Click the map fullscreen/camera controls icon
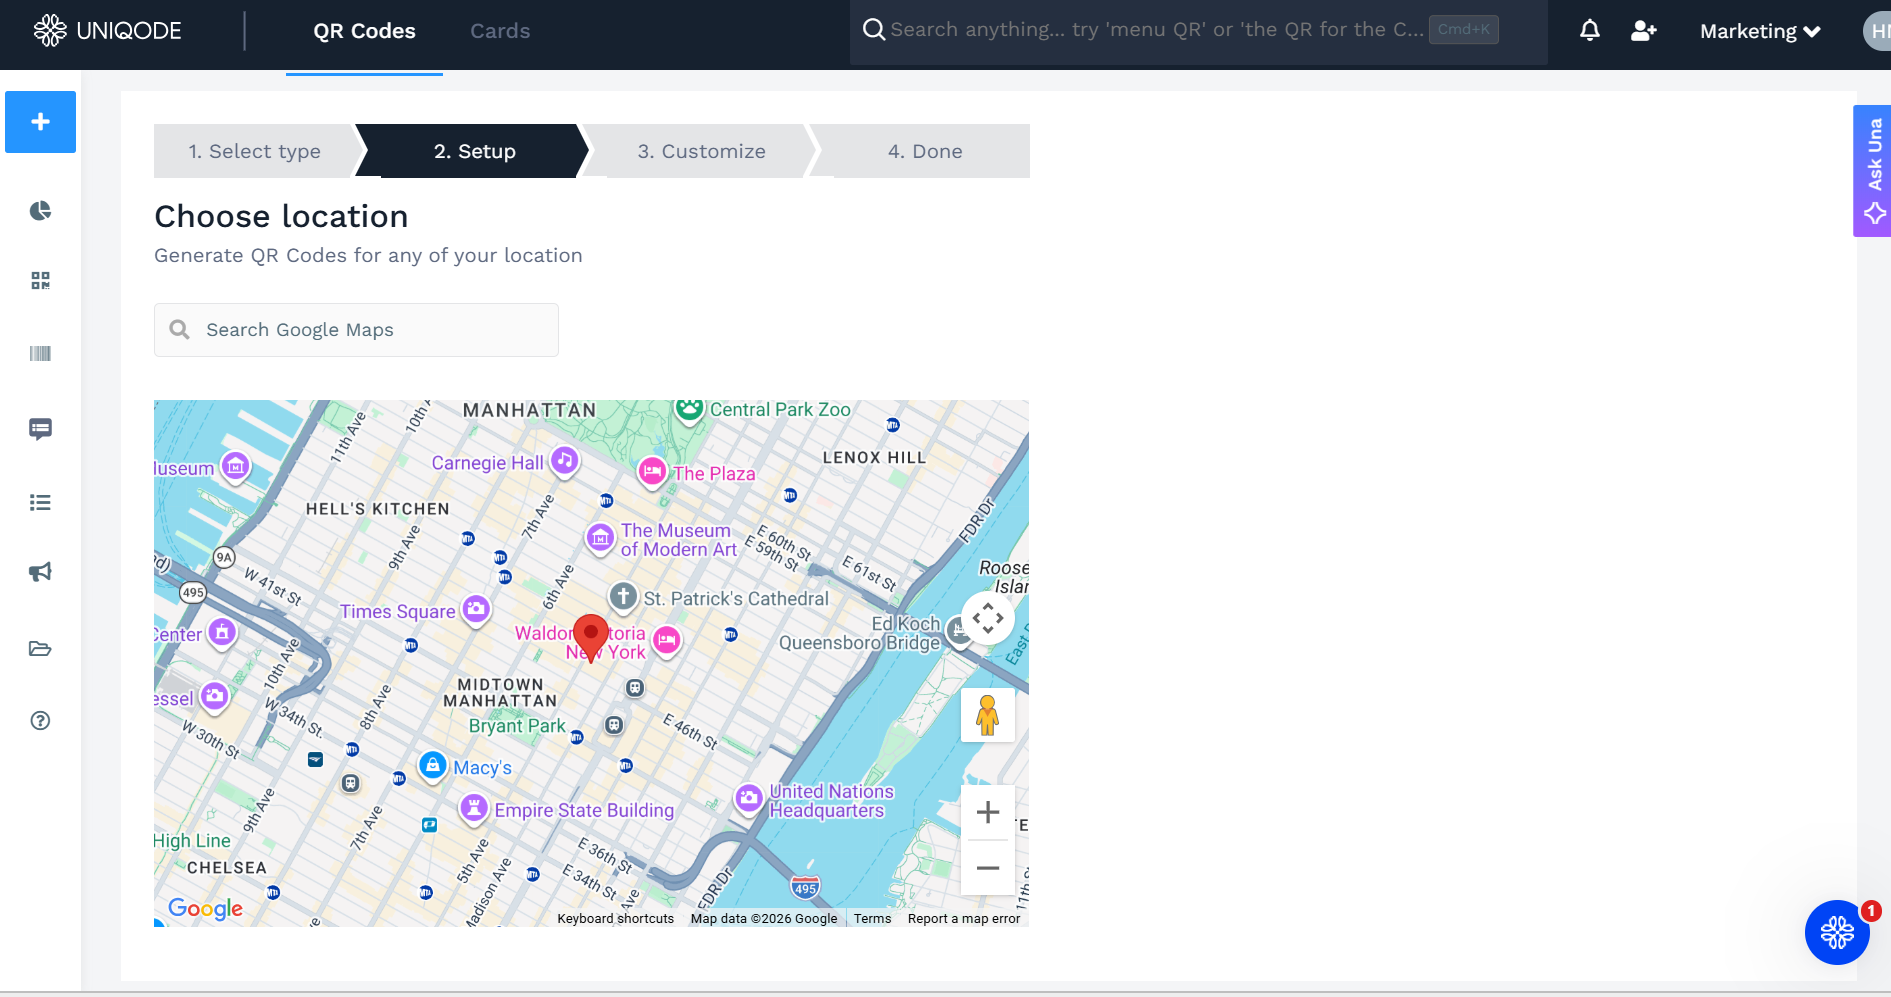This screenshot has height=997, width=1891. tap(988, 618)
